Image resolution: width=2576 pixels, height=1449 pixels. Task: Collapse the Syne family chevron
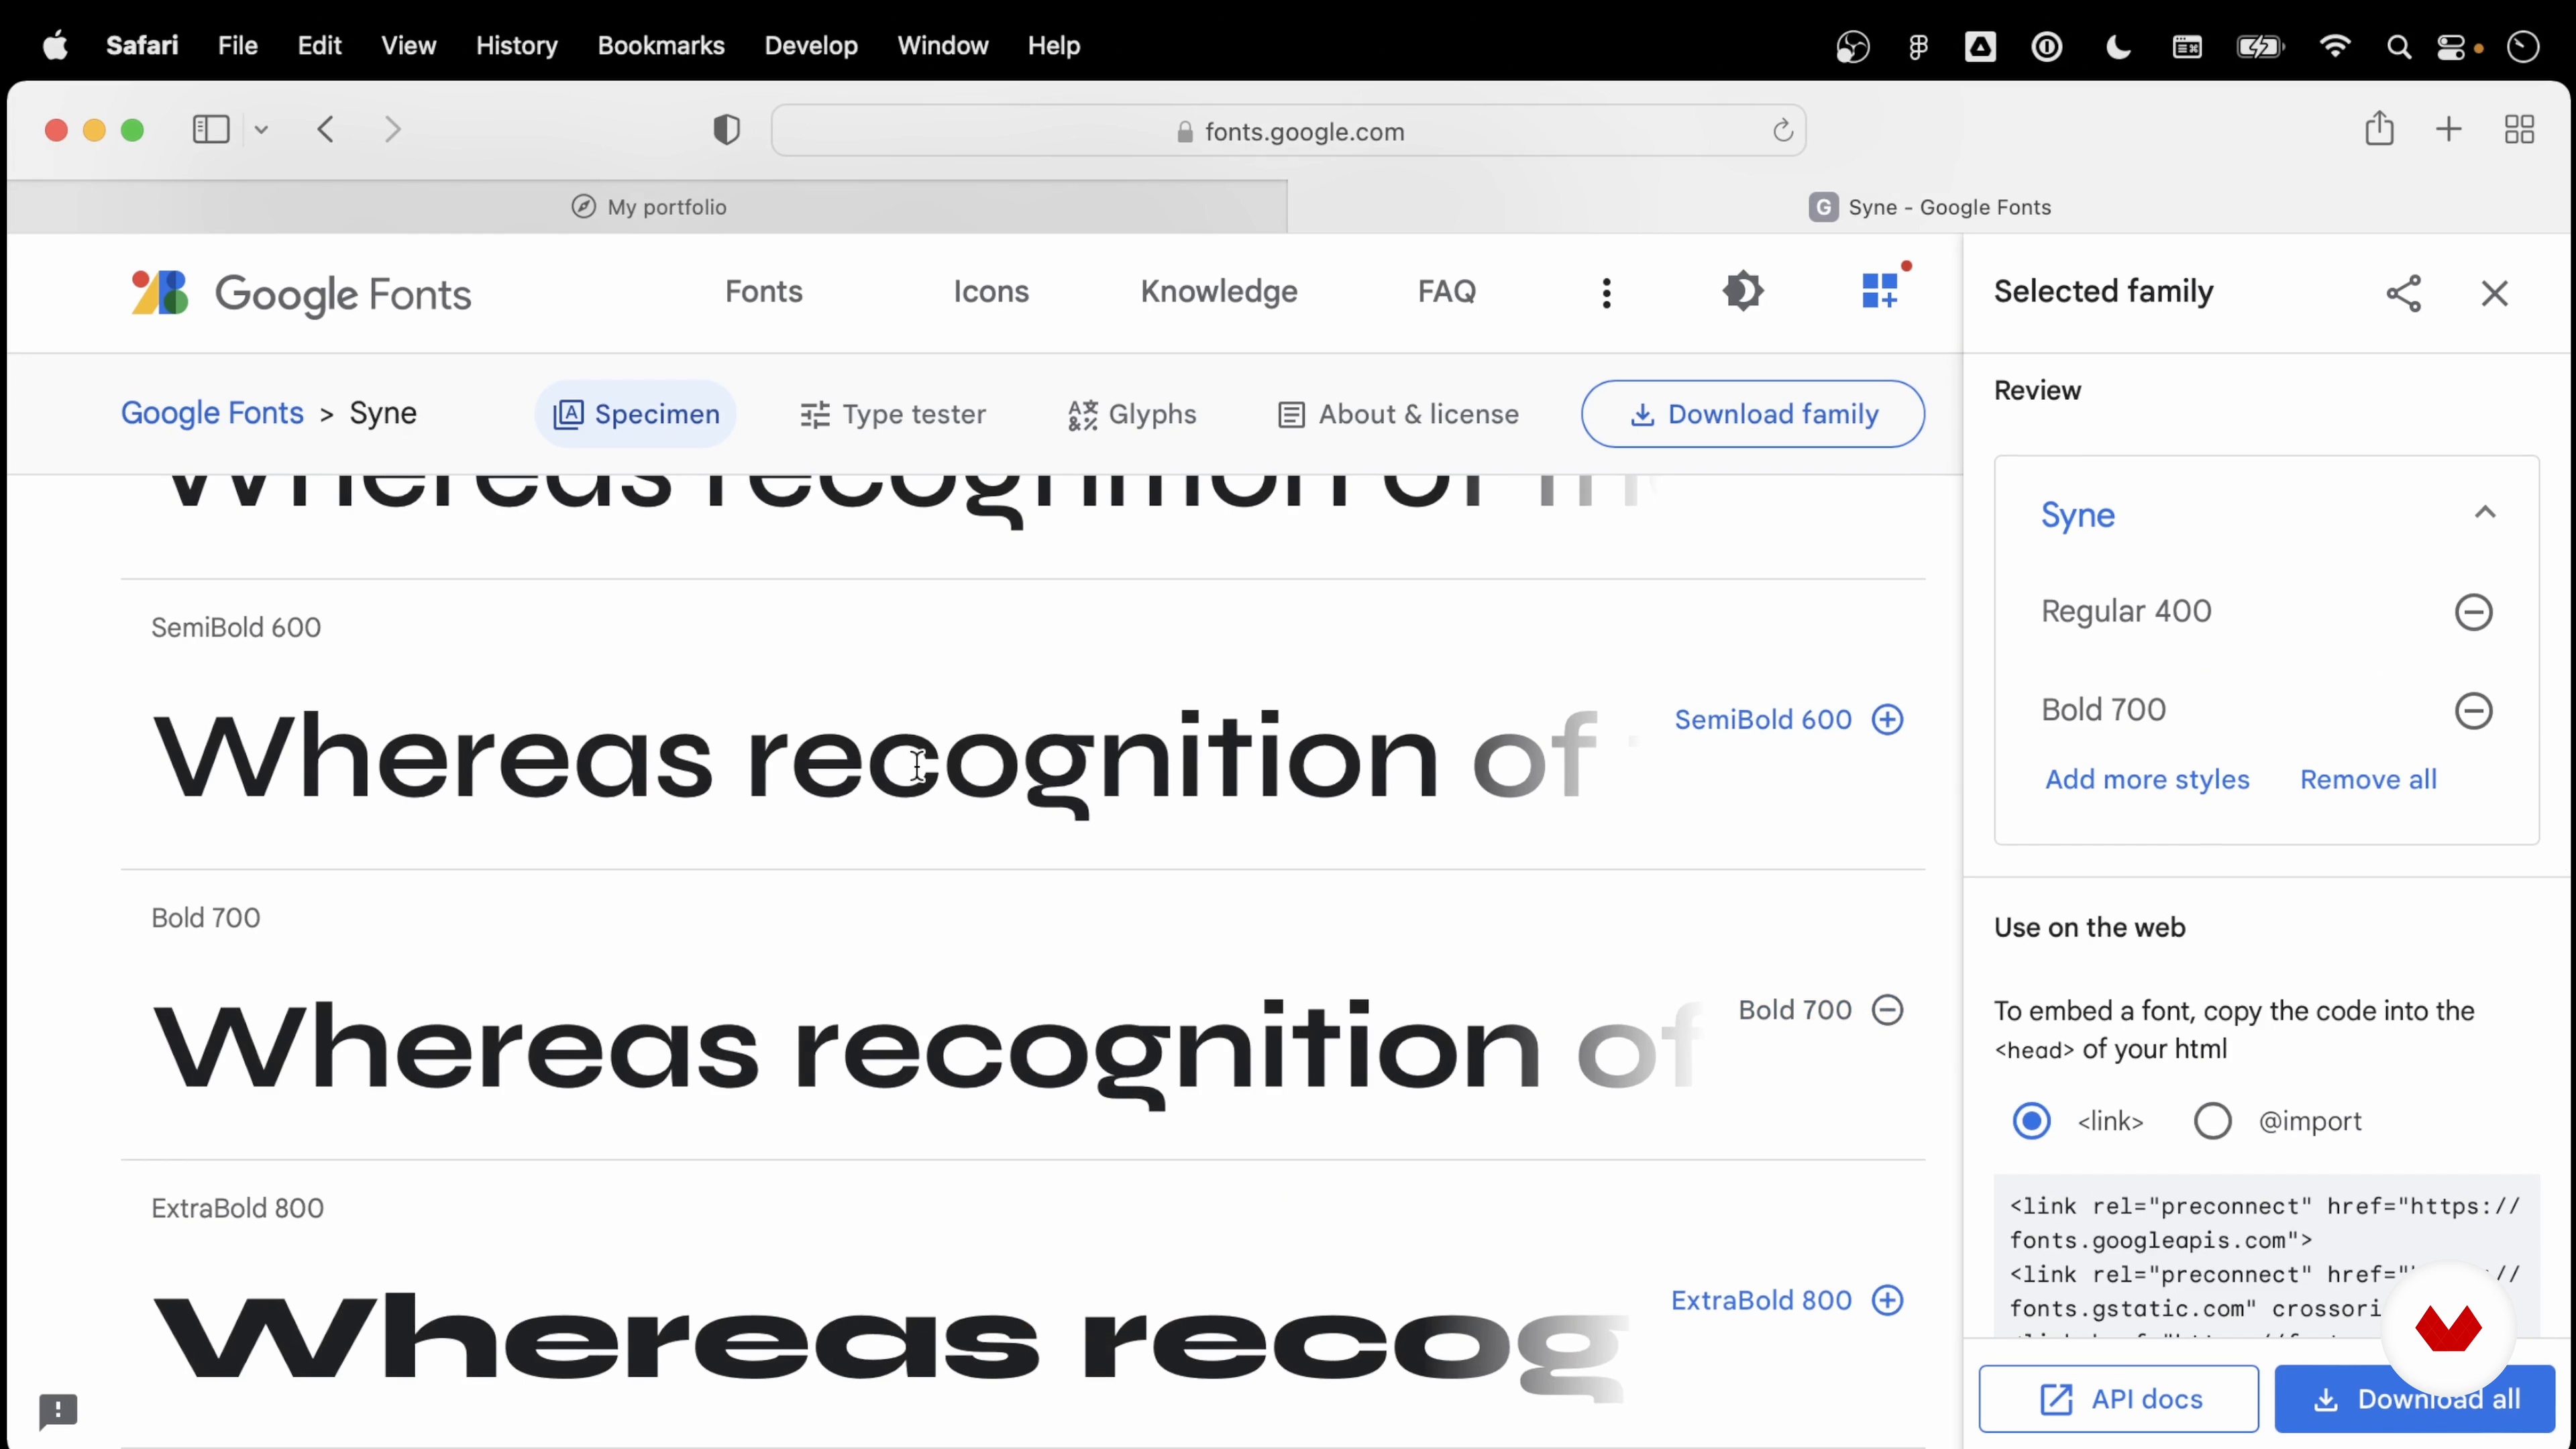pos(2484,513)
